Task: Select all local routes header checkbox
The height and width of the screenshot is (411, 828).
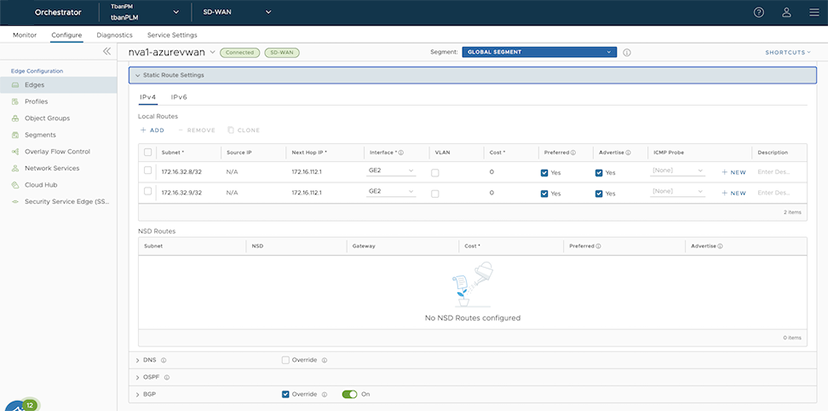Action: 149,152
